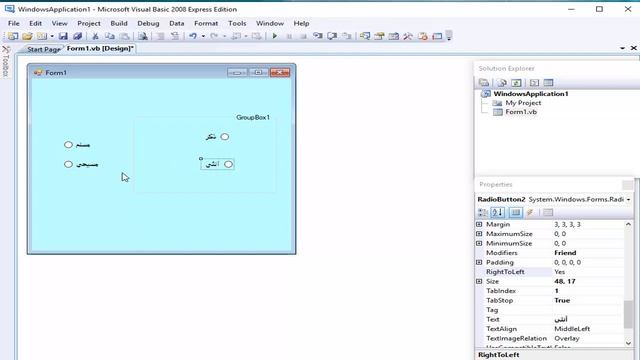Click the New Project toolbar icon
This screenshot has width=640, height=360.
13,36
